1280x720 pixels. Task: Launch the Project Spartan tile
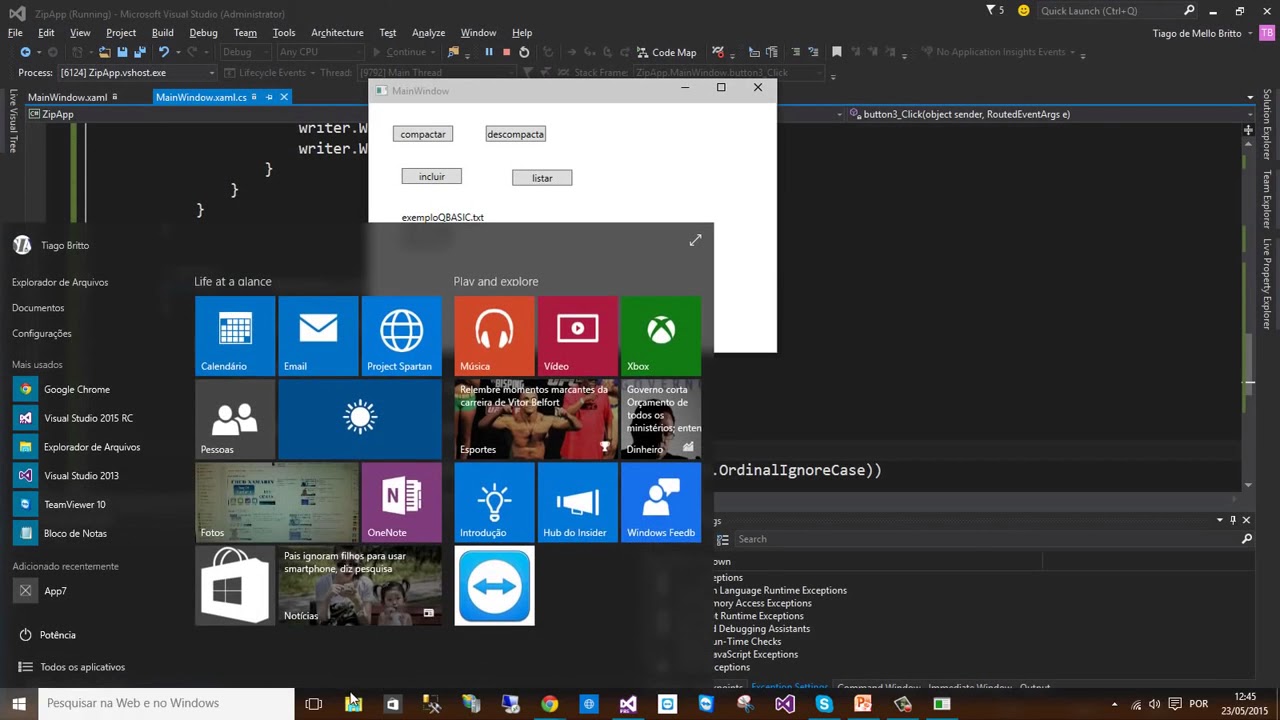point(401,335)
